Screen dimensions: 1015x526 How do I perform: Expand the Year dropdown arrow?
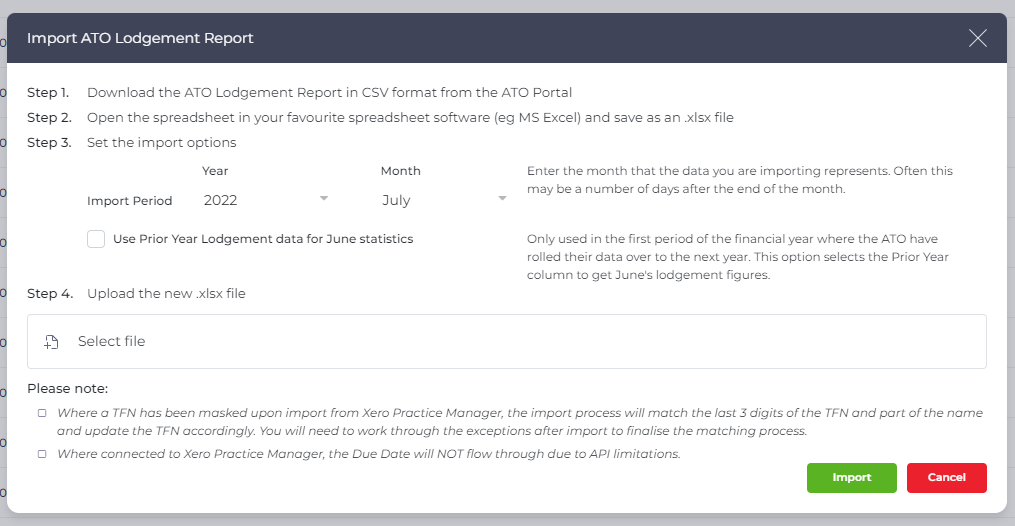(324, 198)
